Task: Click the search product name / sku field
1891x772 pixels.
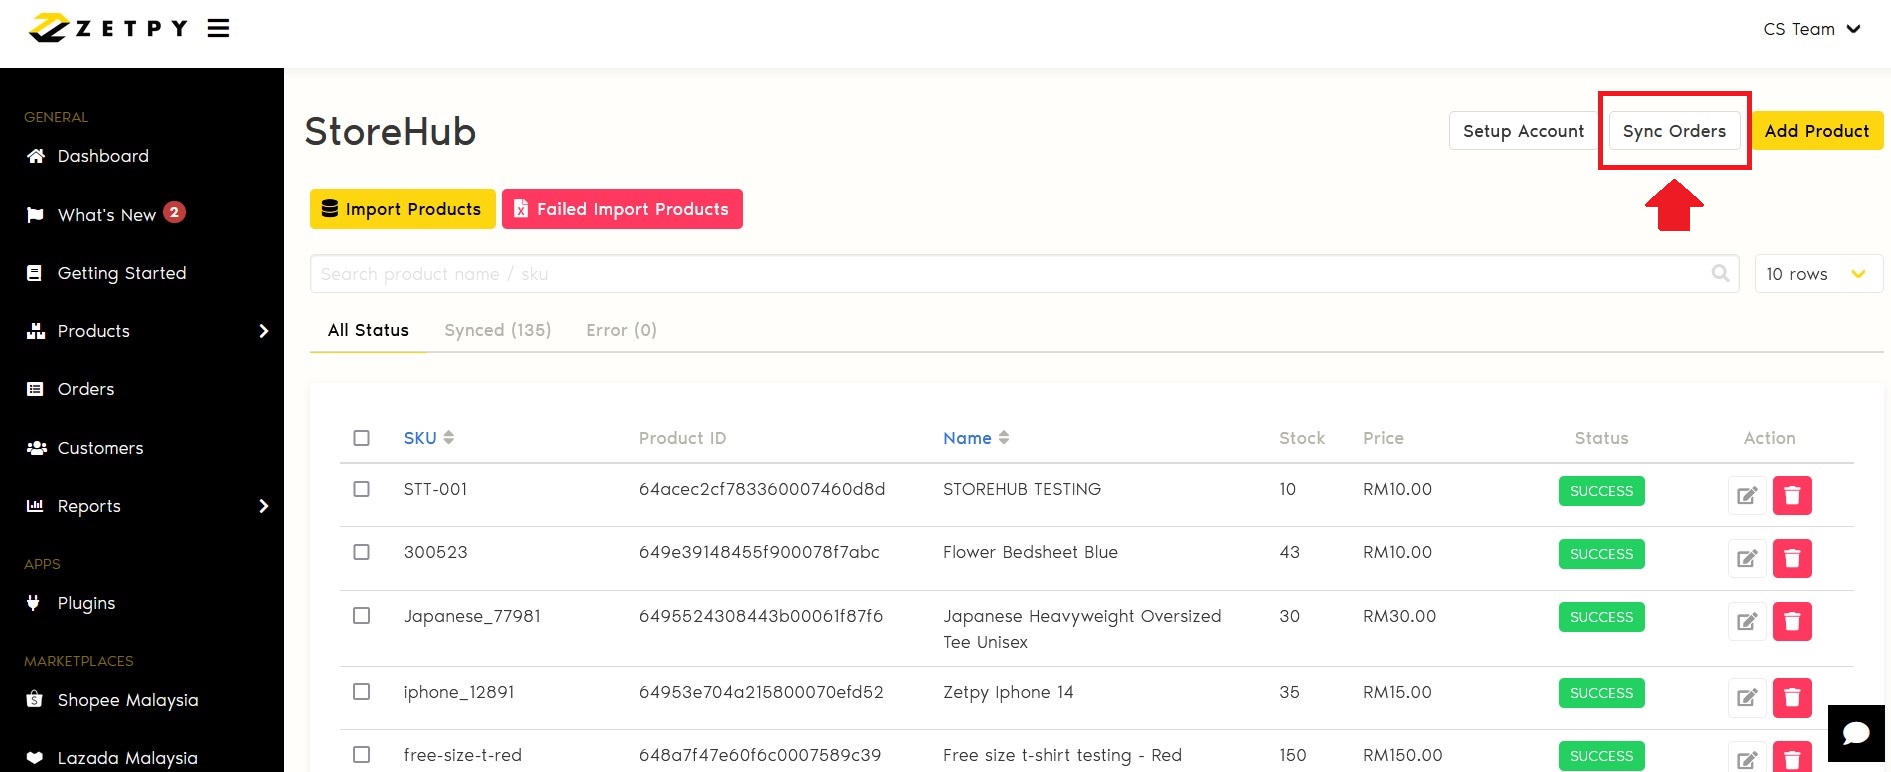Action: coord(1000,274)
